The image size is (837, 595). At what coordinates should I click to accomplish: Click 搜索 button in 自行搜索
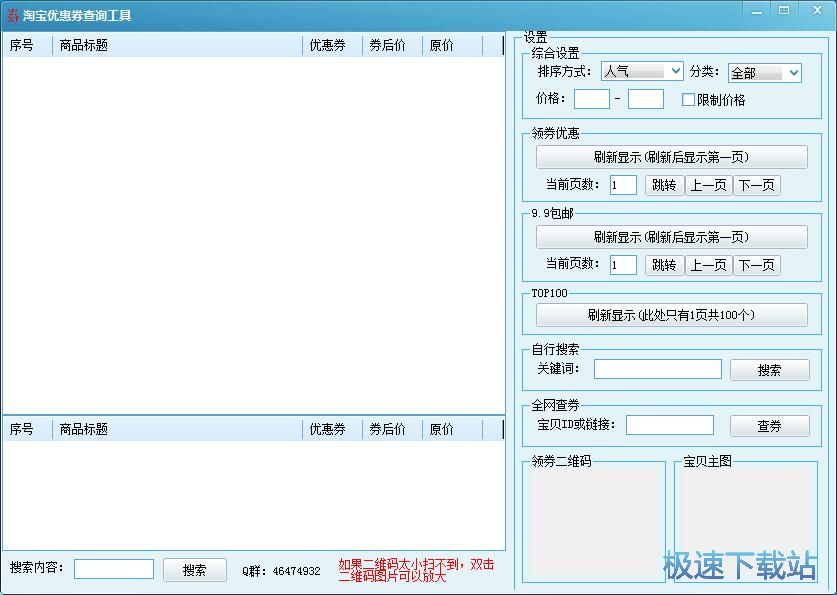pos(769,370)
